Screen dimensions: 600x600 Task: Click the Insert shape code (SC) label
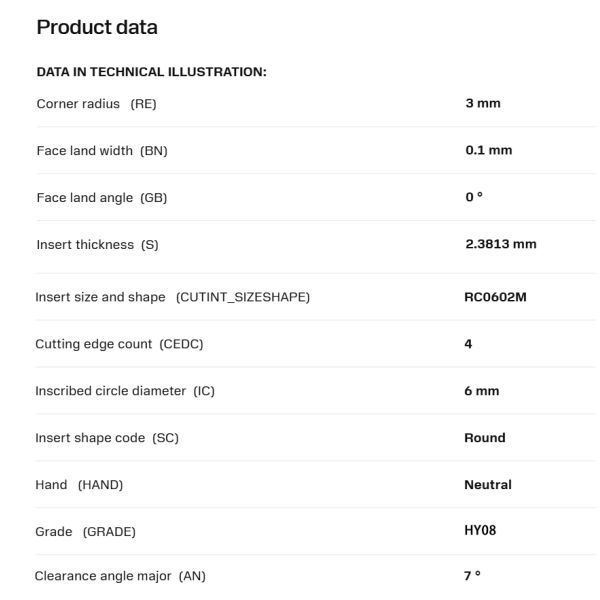(x=107, y=438)
